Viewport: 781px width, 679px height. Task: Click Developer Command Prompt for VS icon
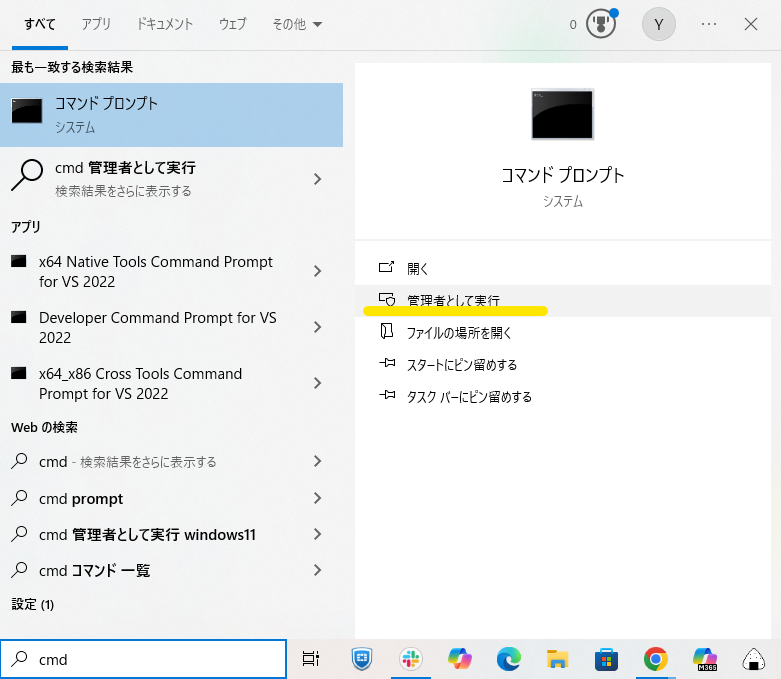(19, 317)
